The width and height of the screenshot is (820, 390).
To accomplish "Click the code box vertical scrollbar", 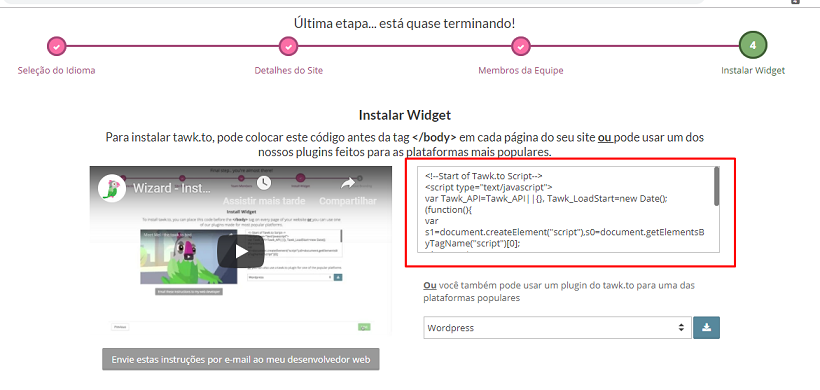I will [716, 187].
